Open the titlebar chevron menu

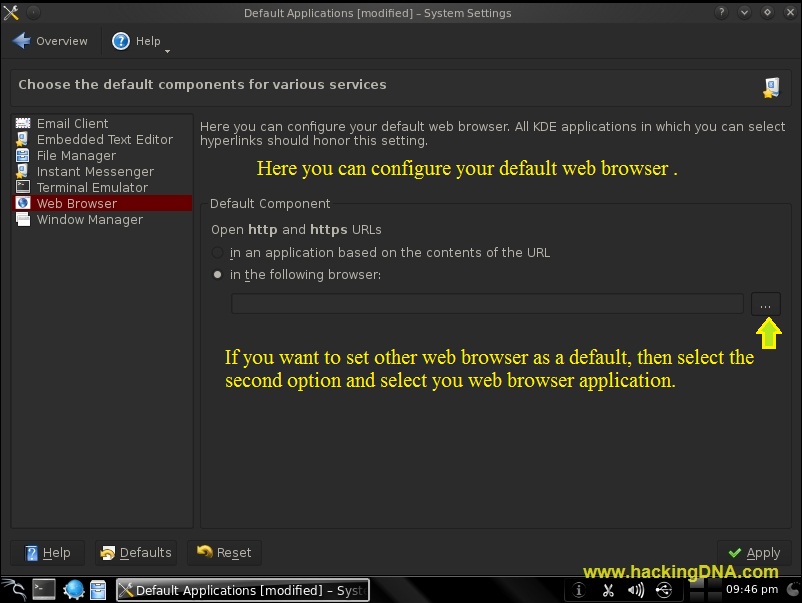point(744,12)
